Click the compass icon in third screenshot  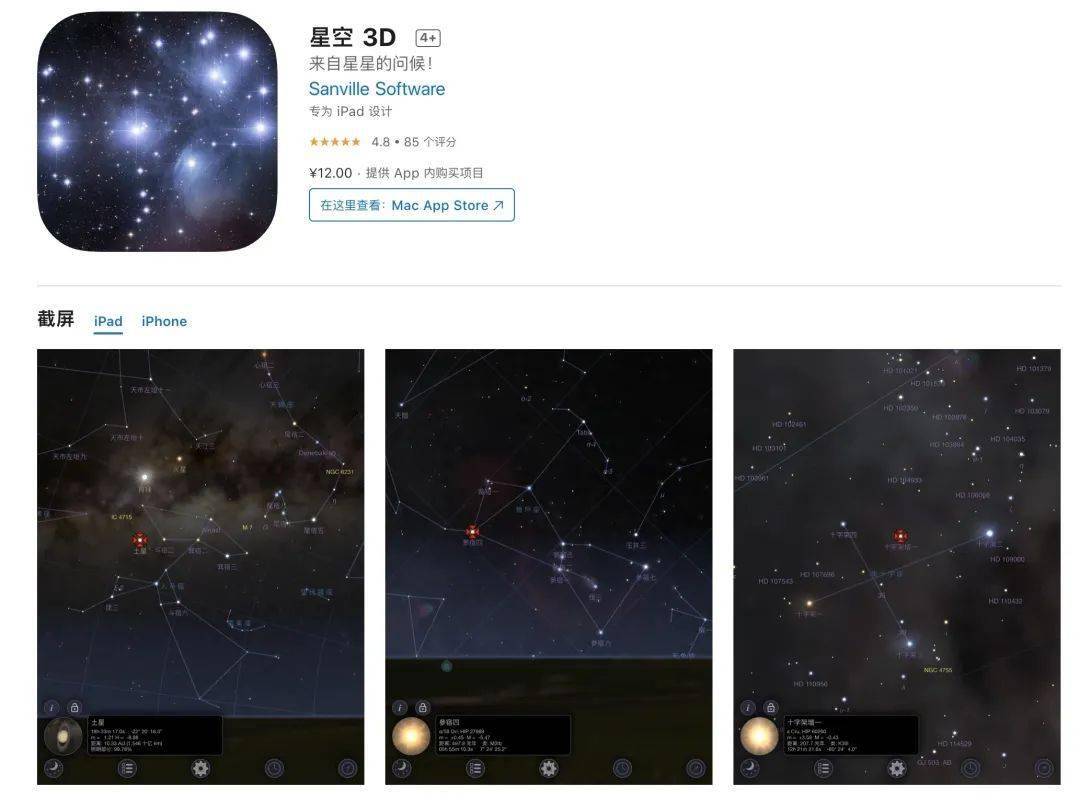(x=1044, y=768)
